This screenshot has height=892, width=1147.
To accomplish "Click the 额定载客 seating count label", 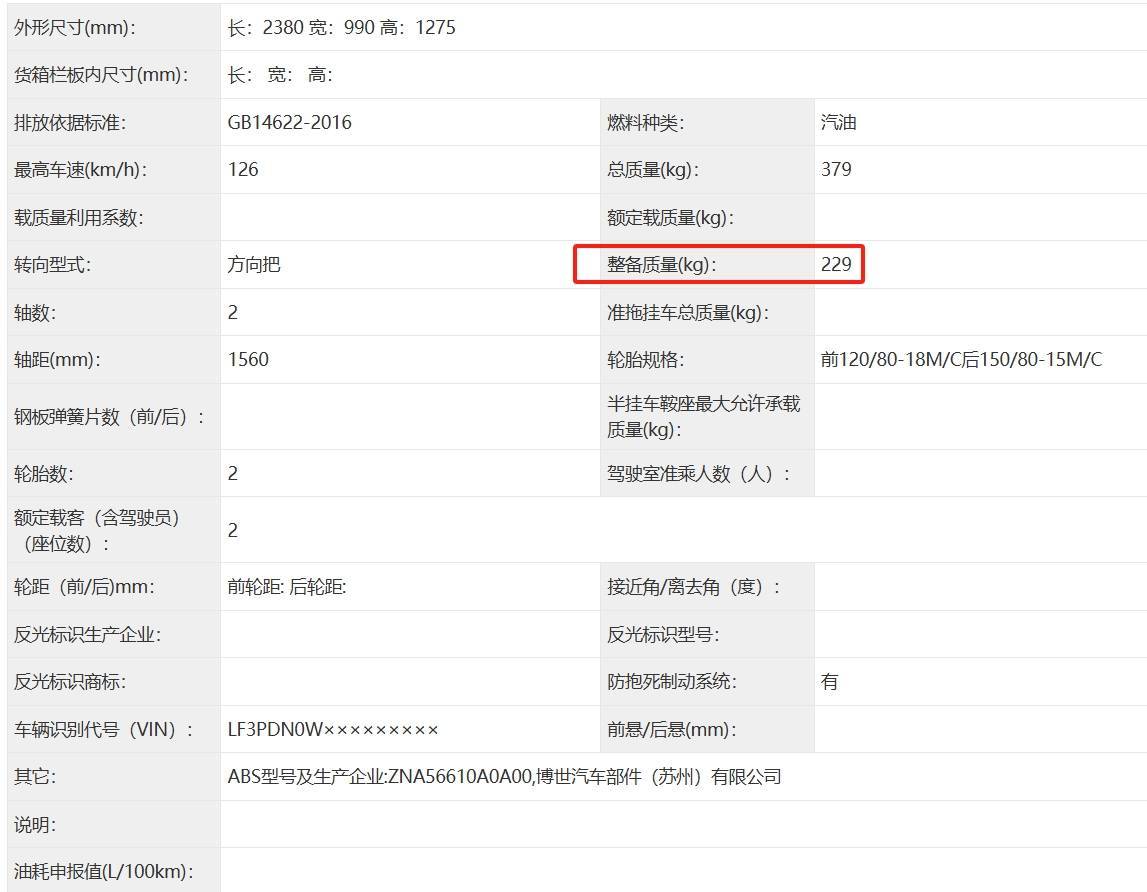I will tap(96, 530).
